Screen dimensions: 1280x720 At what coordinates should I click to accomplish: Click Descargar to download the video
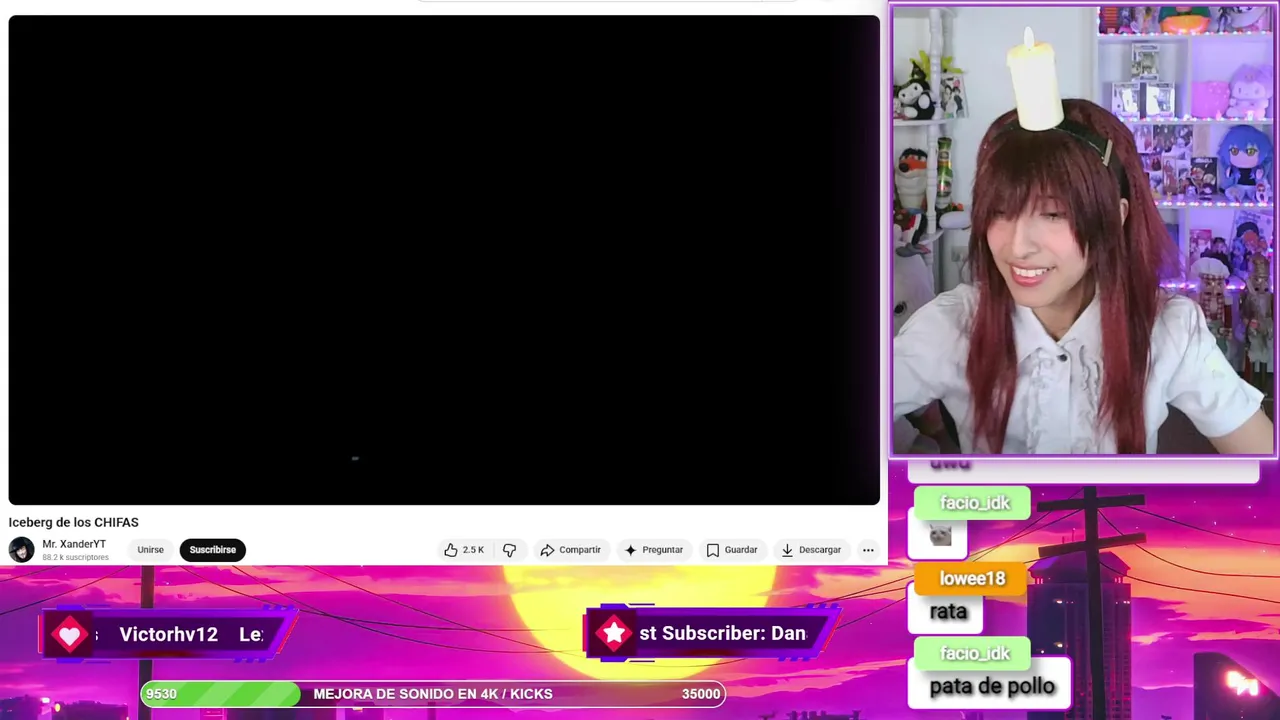[x=810, y=549]
